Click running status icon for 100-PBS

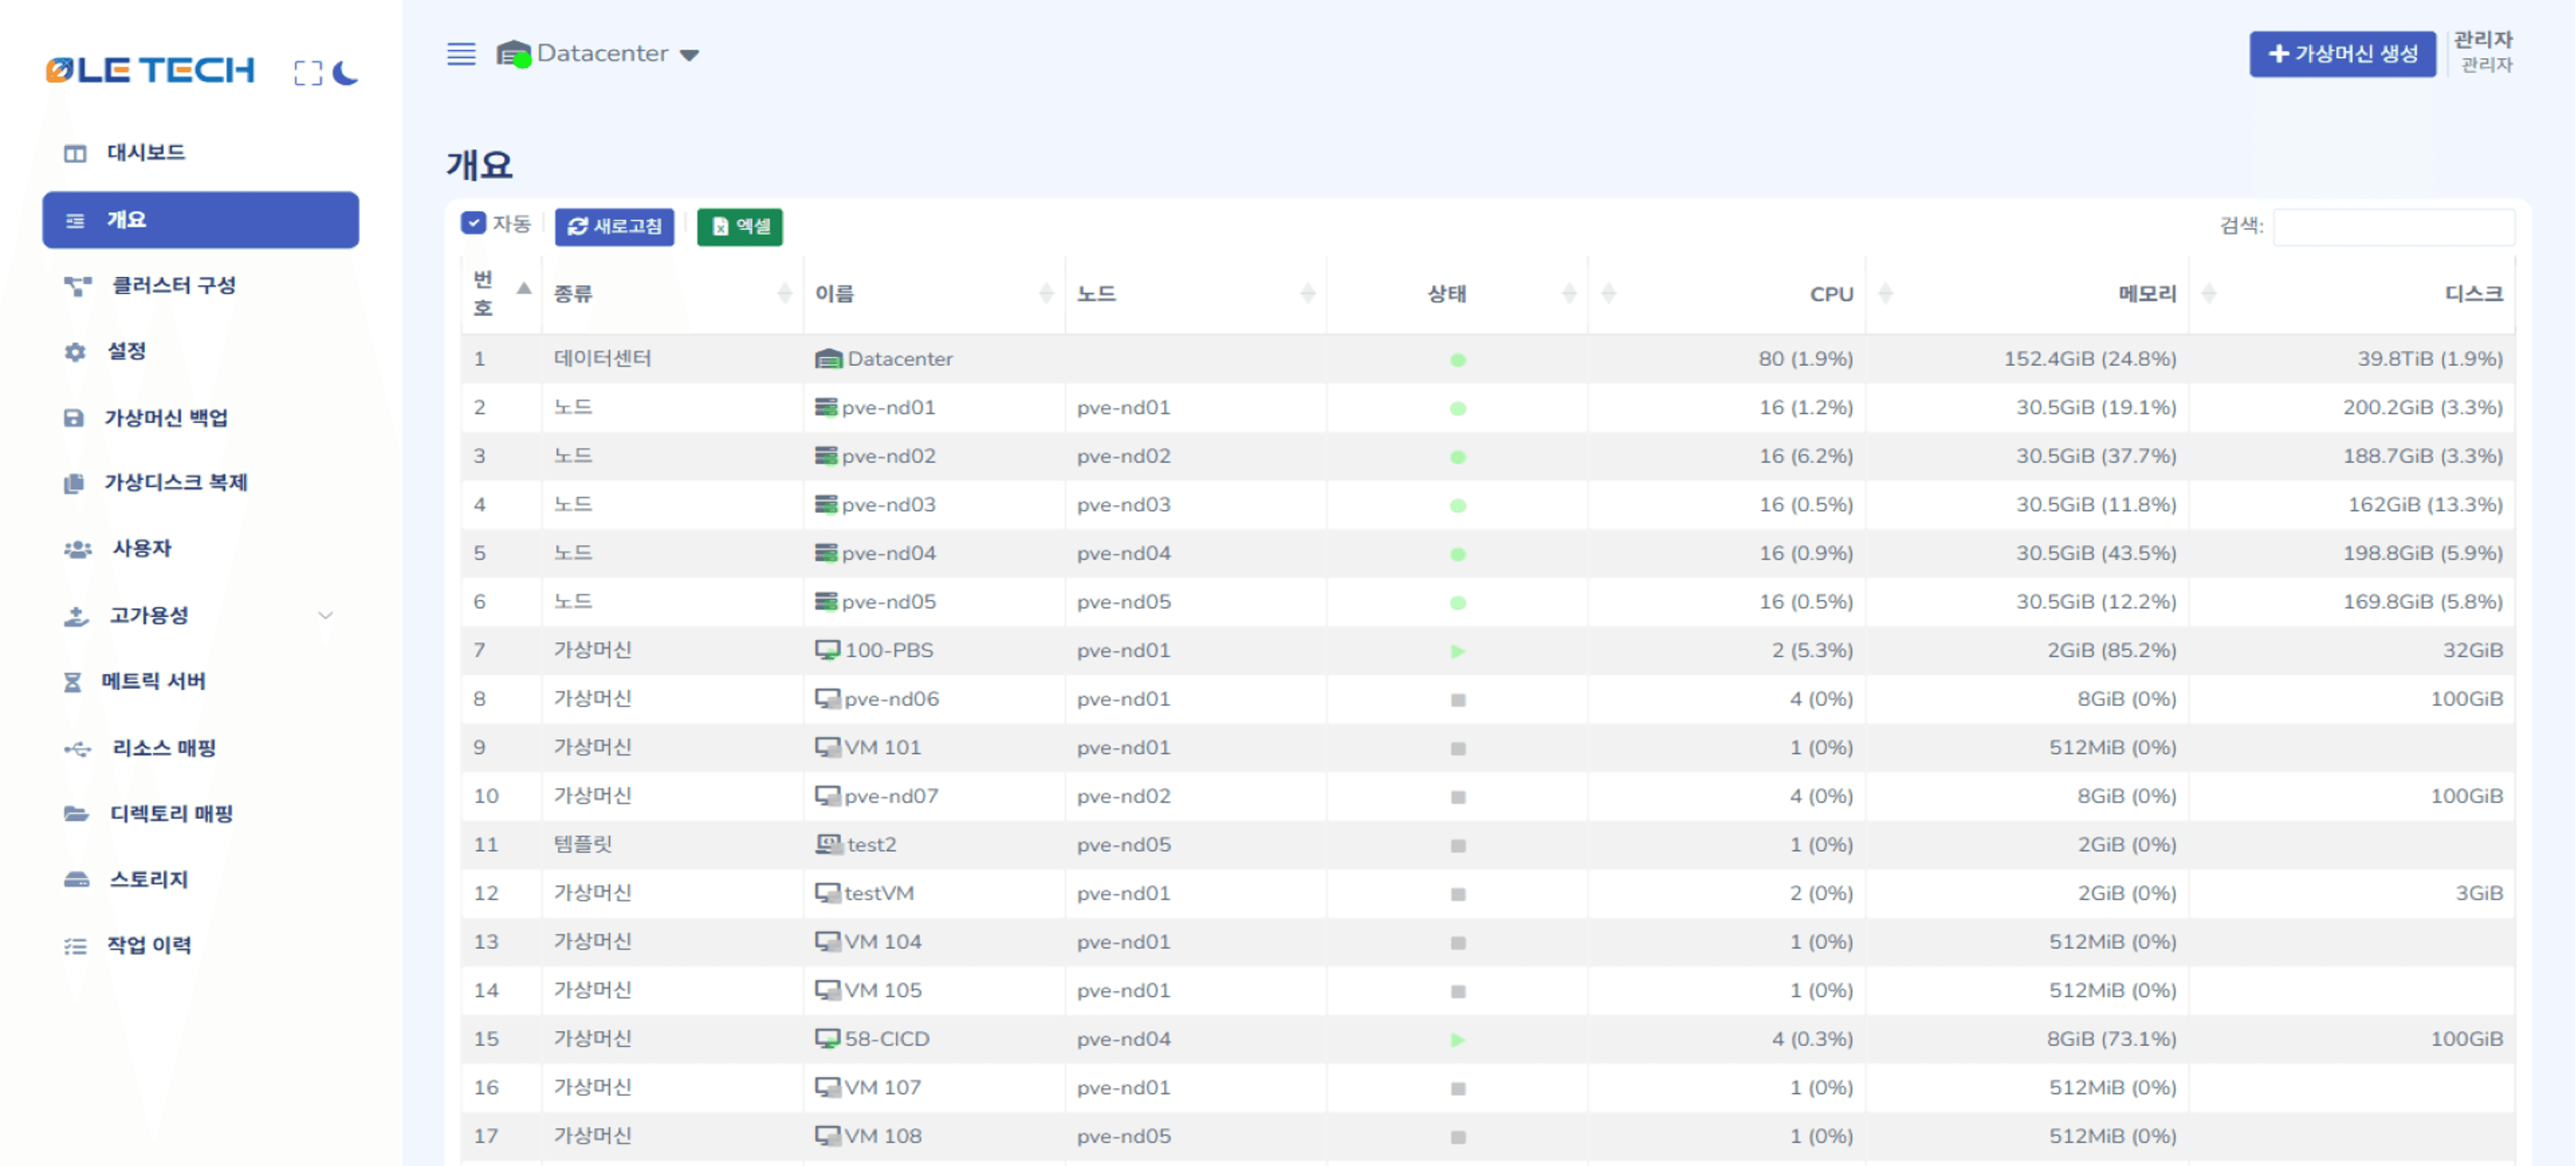point(1458,652)
